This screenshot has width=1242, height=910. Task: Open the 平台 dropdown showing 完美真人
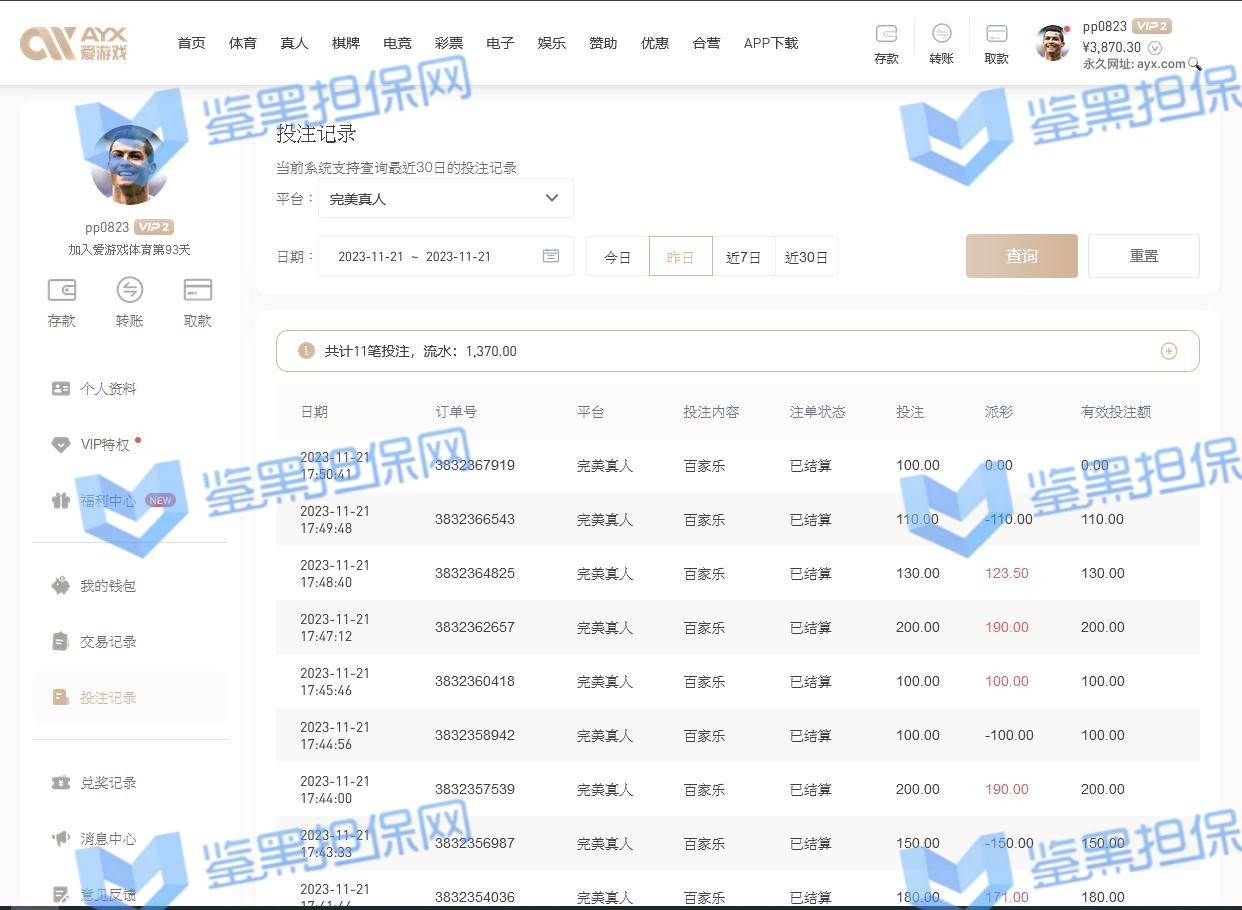(x=446, y=198)
